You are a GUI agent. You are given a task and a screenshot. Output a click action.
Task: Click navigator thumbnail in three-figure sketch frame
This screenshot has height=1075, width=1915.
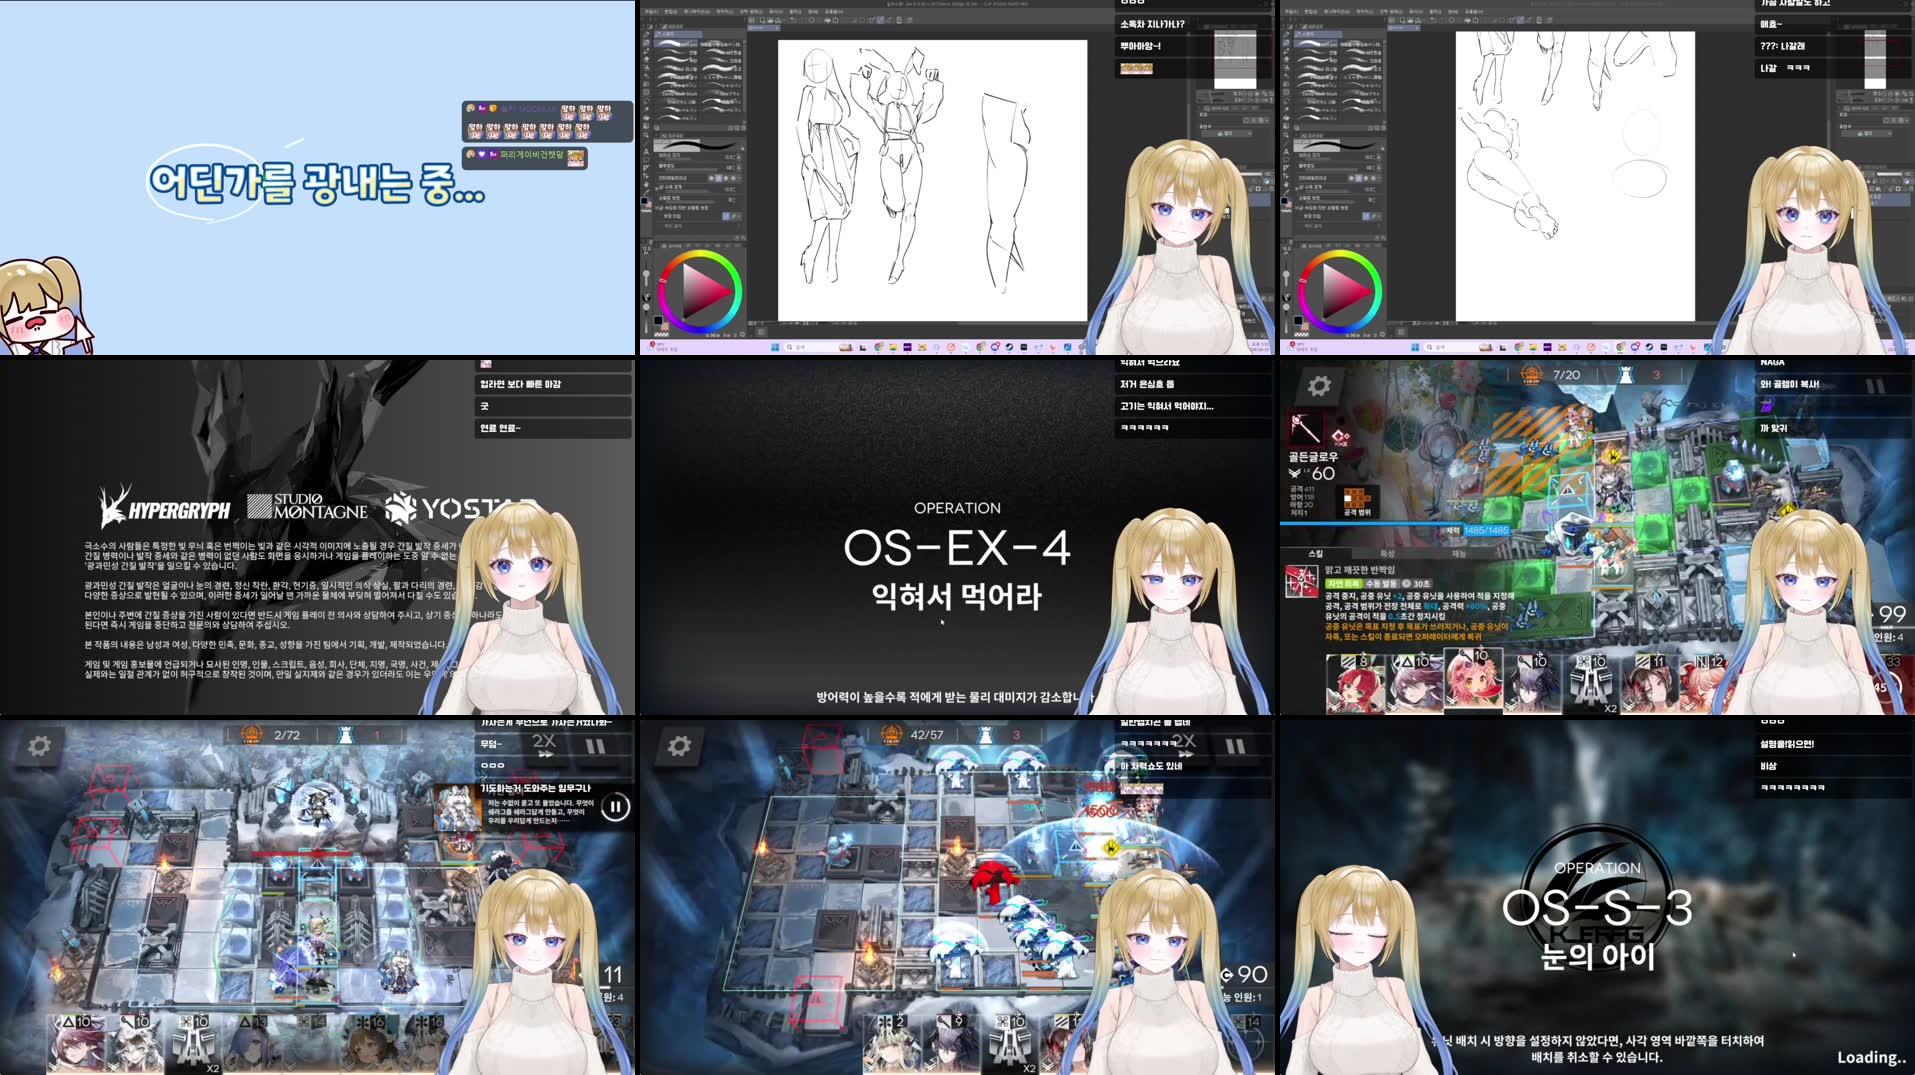pyautogui.click(x=1234, y=60)
